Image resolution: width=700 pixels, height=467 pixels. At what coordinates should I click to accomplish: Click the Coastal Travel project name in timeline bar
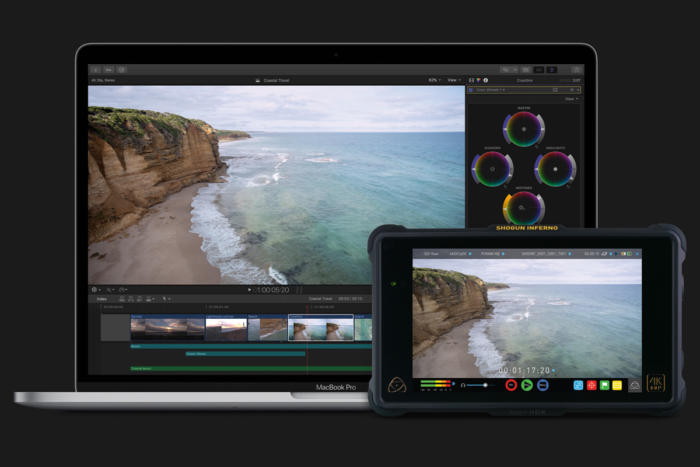tap(321, 299)
